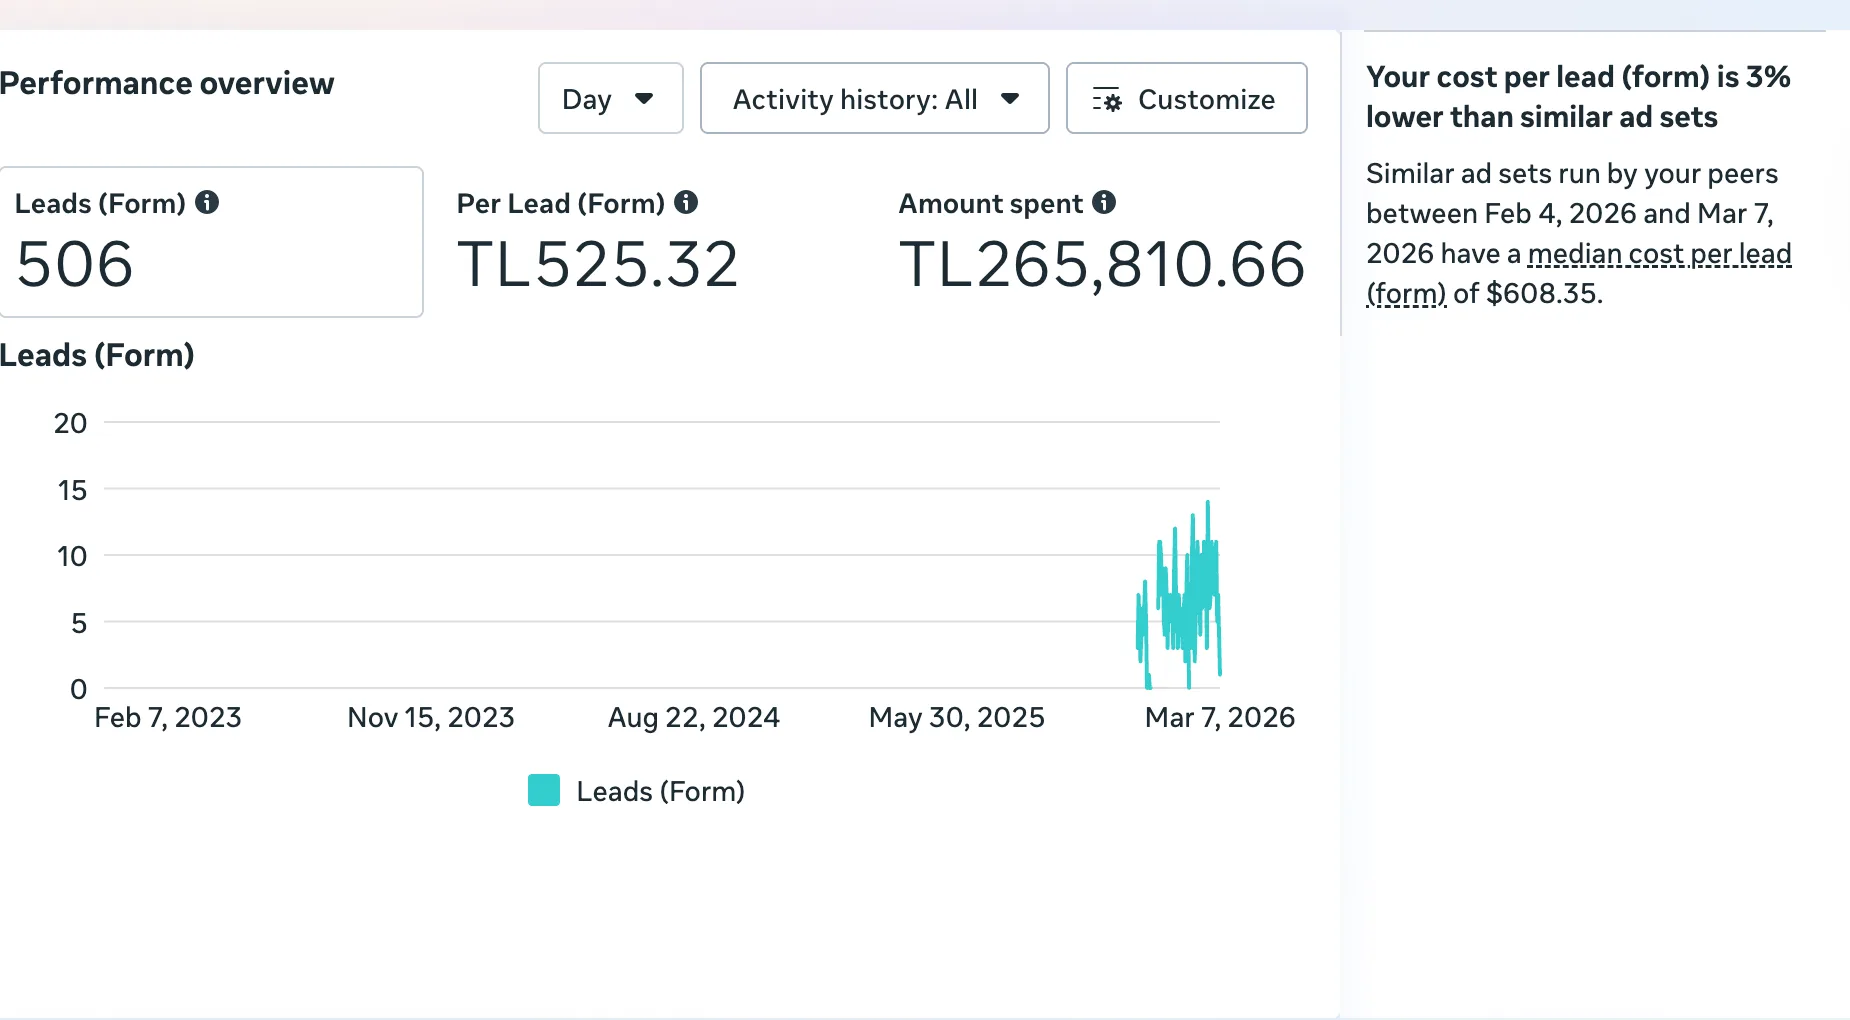This screenshot has width=1850, height=1020.
Task: Toggle the teal Leads (Form) legend swatch
Action: pyautogui.click(x=544, y=790)
